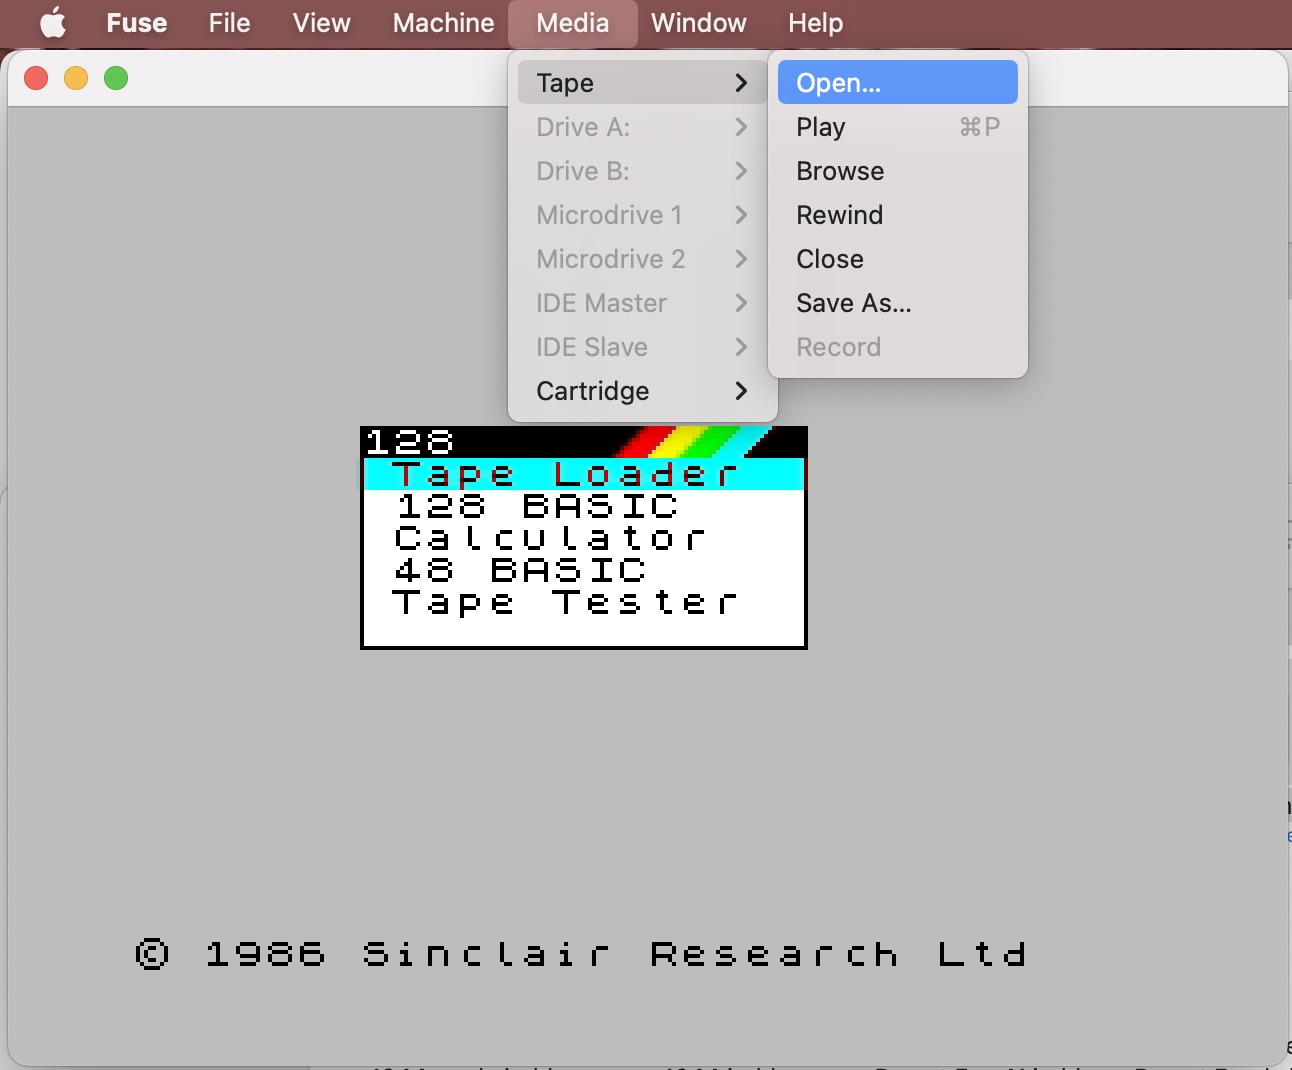Screen dimensions: 1292x1070
Task: Open the File menu
Action: coord(229,22)
